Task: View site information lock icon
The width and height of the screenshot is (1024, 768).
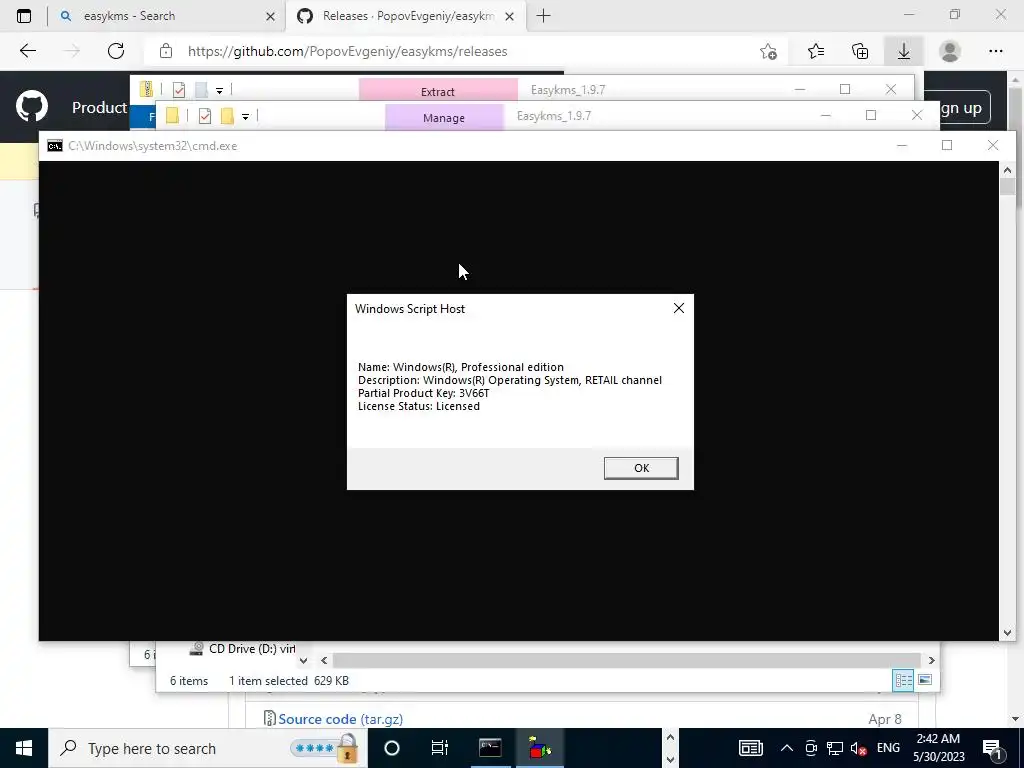Action: [166, 51]
